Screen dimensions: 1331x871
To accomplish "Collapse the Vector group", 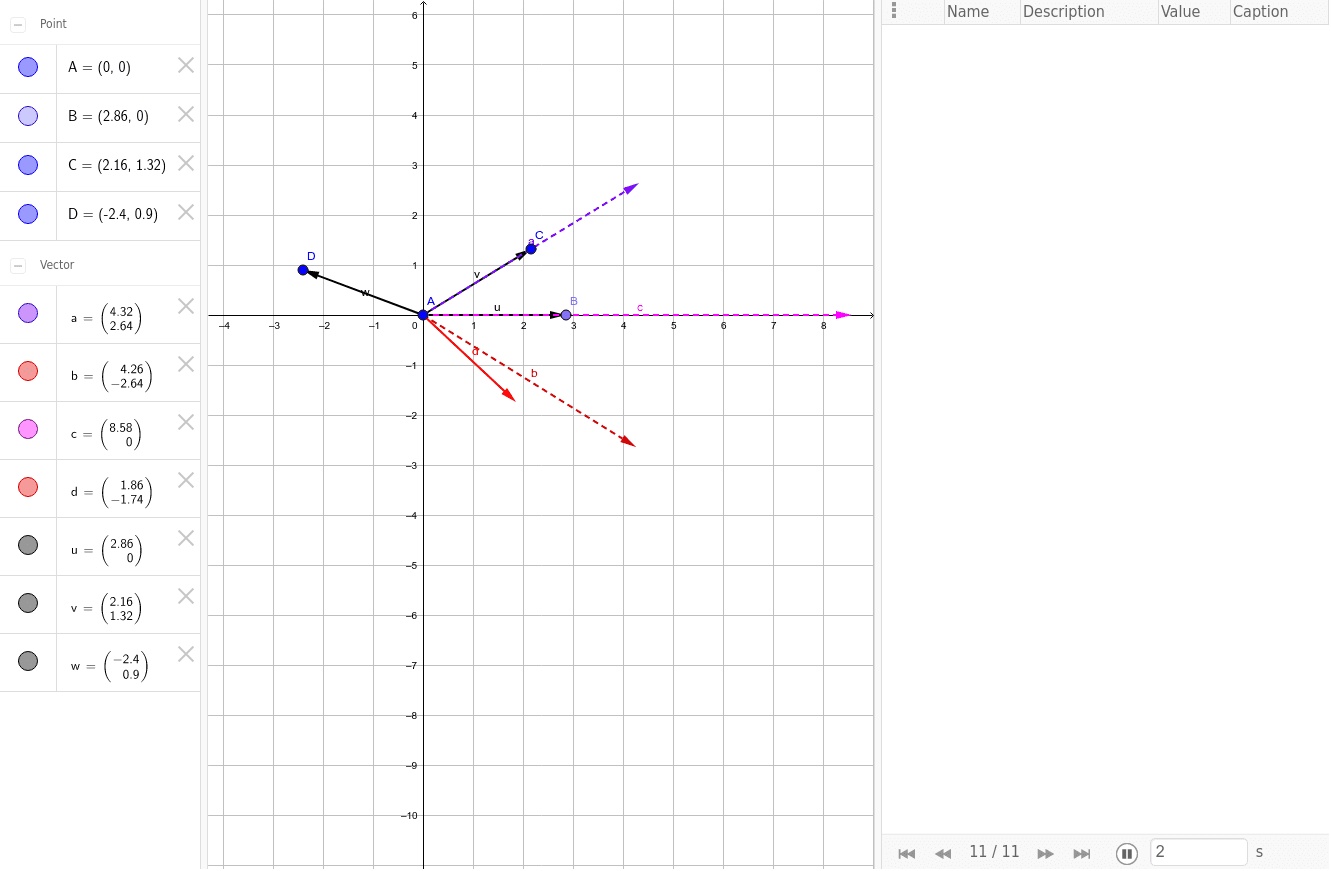I will click(x=18, y=265).
